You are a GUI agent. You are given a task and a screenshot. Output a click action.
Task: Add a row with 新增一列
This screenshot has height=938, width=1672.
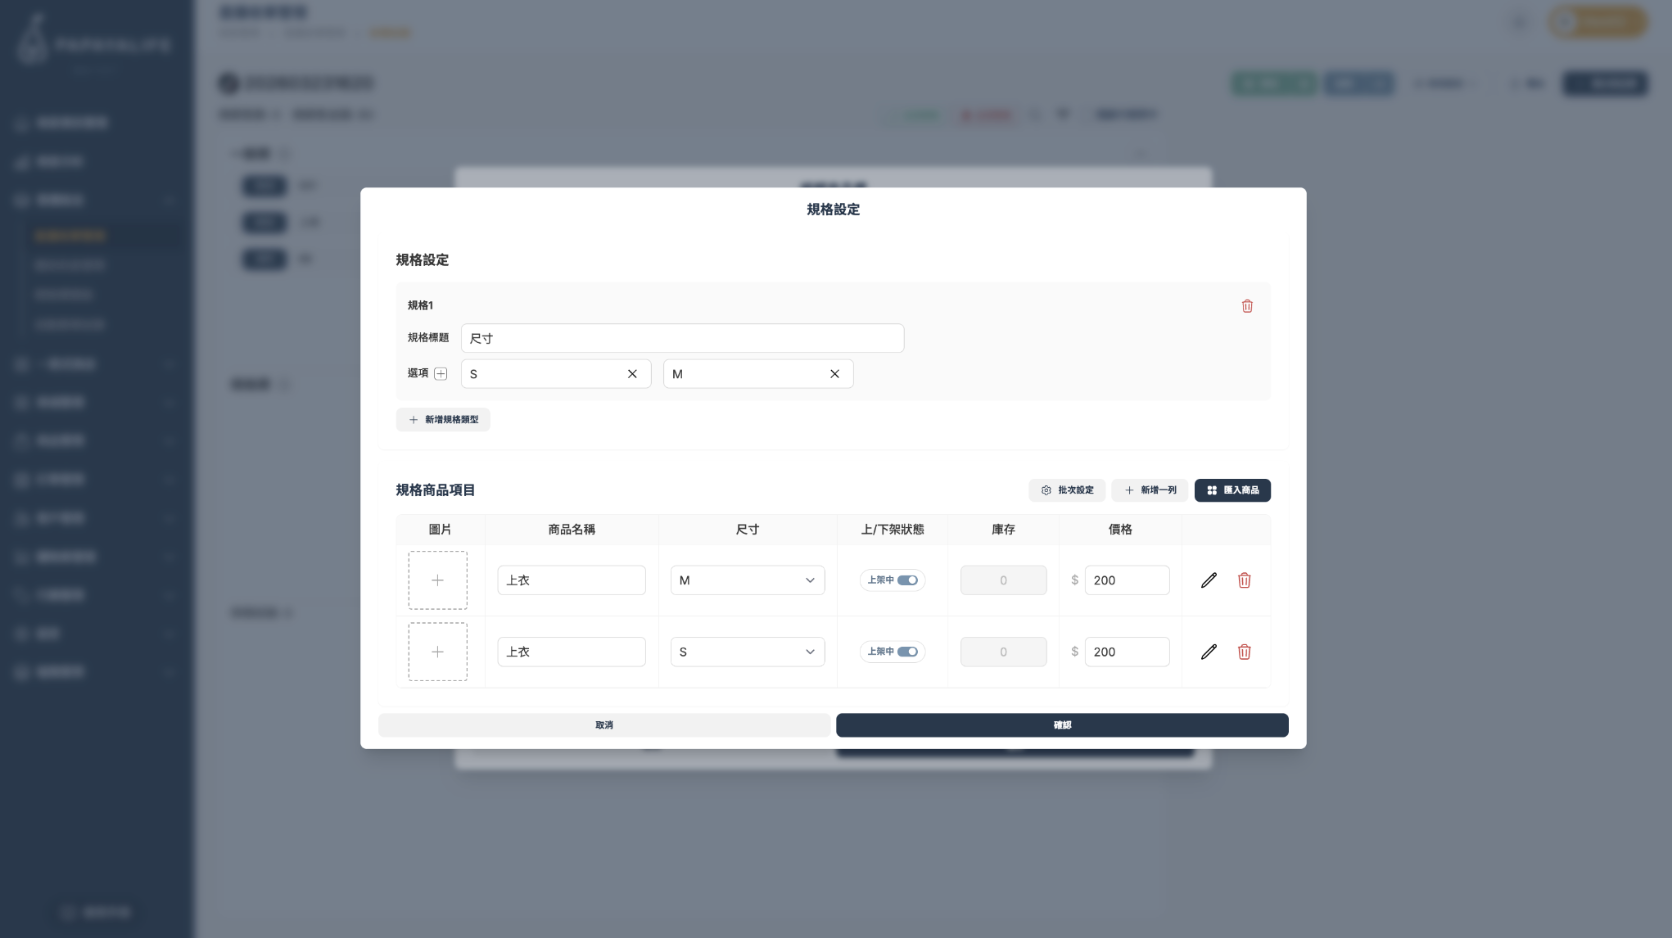(x=1150, y=490)
